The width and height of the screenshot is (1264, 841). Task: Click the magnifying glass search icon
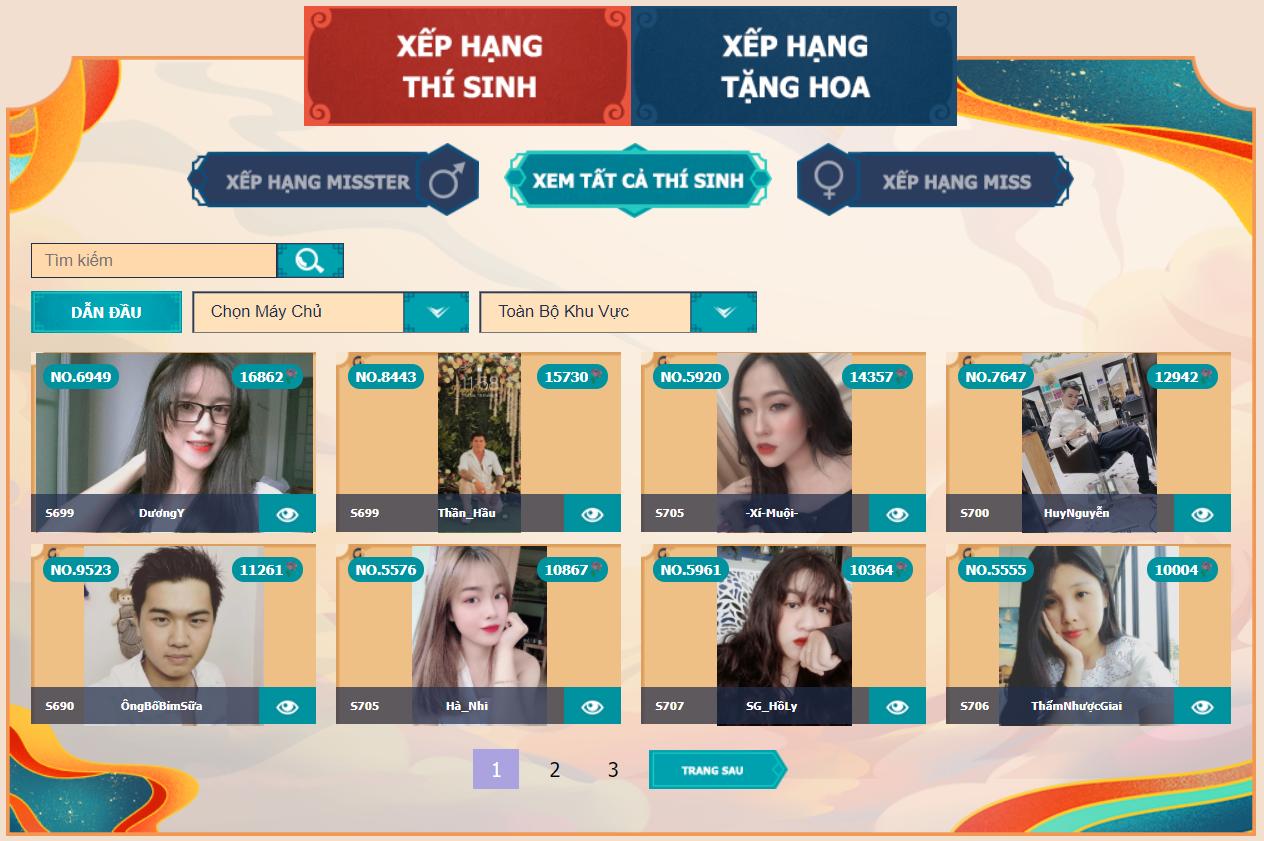pos(310,260)
